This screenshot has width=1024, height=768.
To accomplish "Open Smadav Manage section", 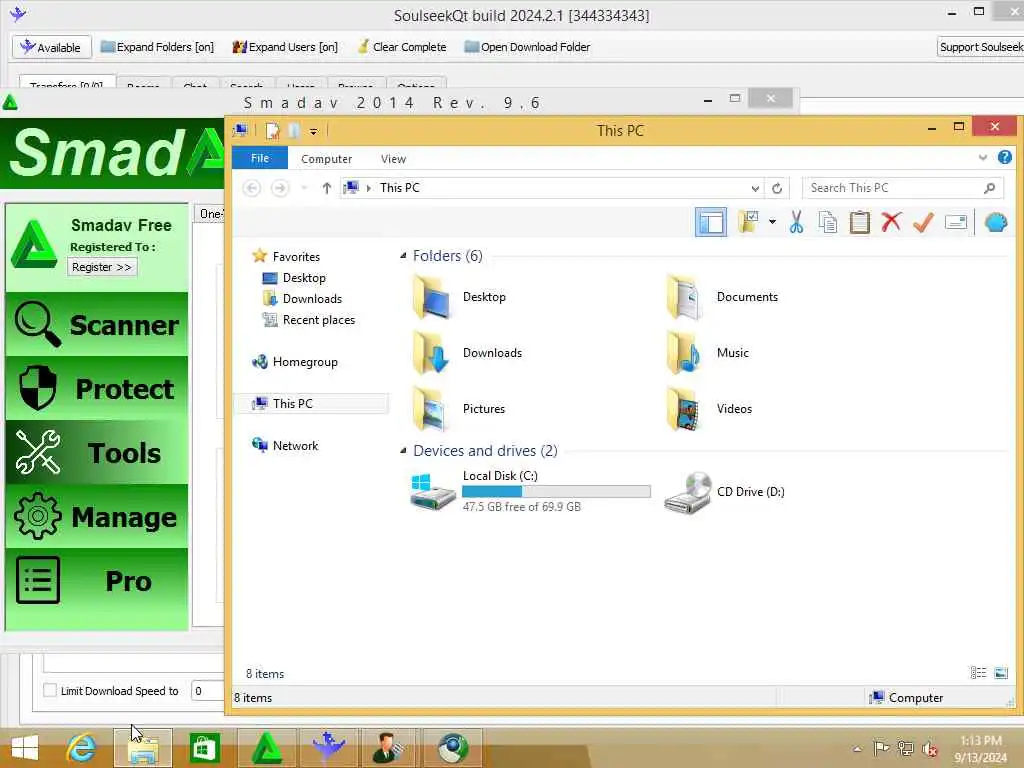I will click(x=97, y=517).
